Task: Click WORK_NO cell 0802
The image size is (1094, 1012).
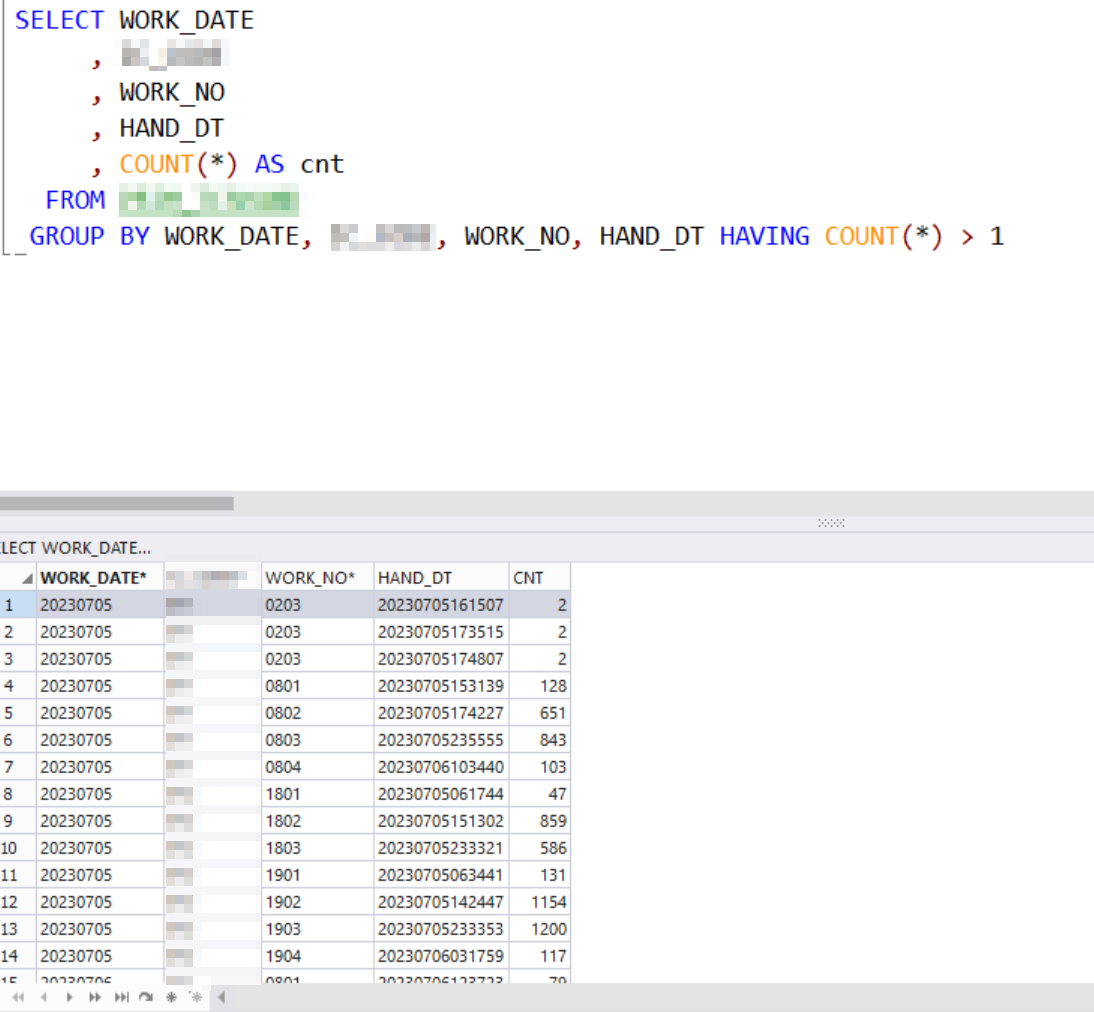Action: coord(317,713)
